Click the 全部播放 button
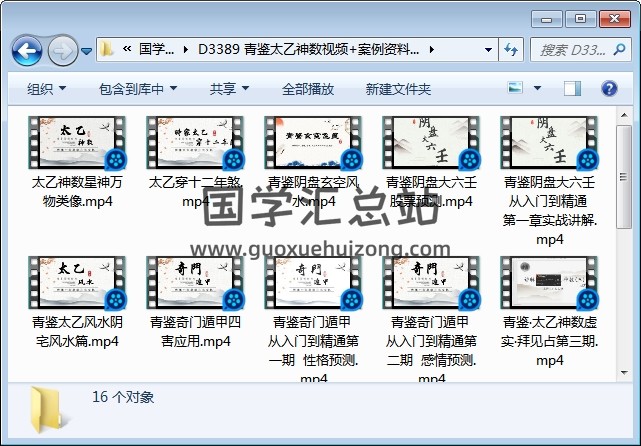 point(309,89)
